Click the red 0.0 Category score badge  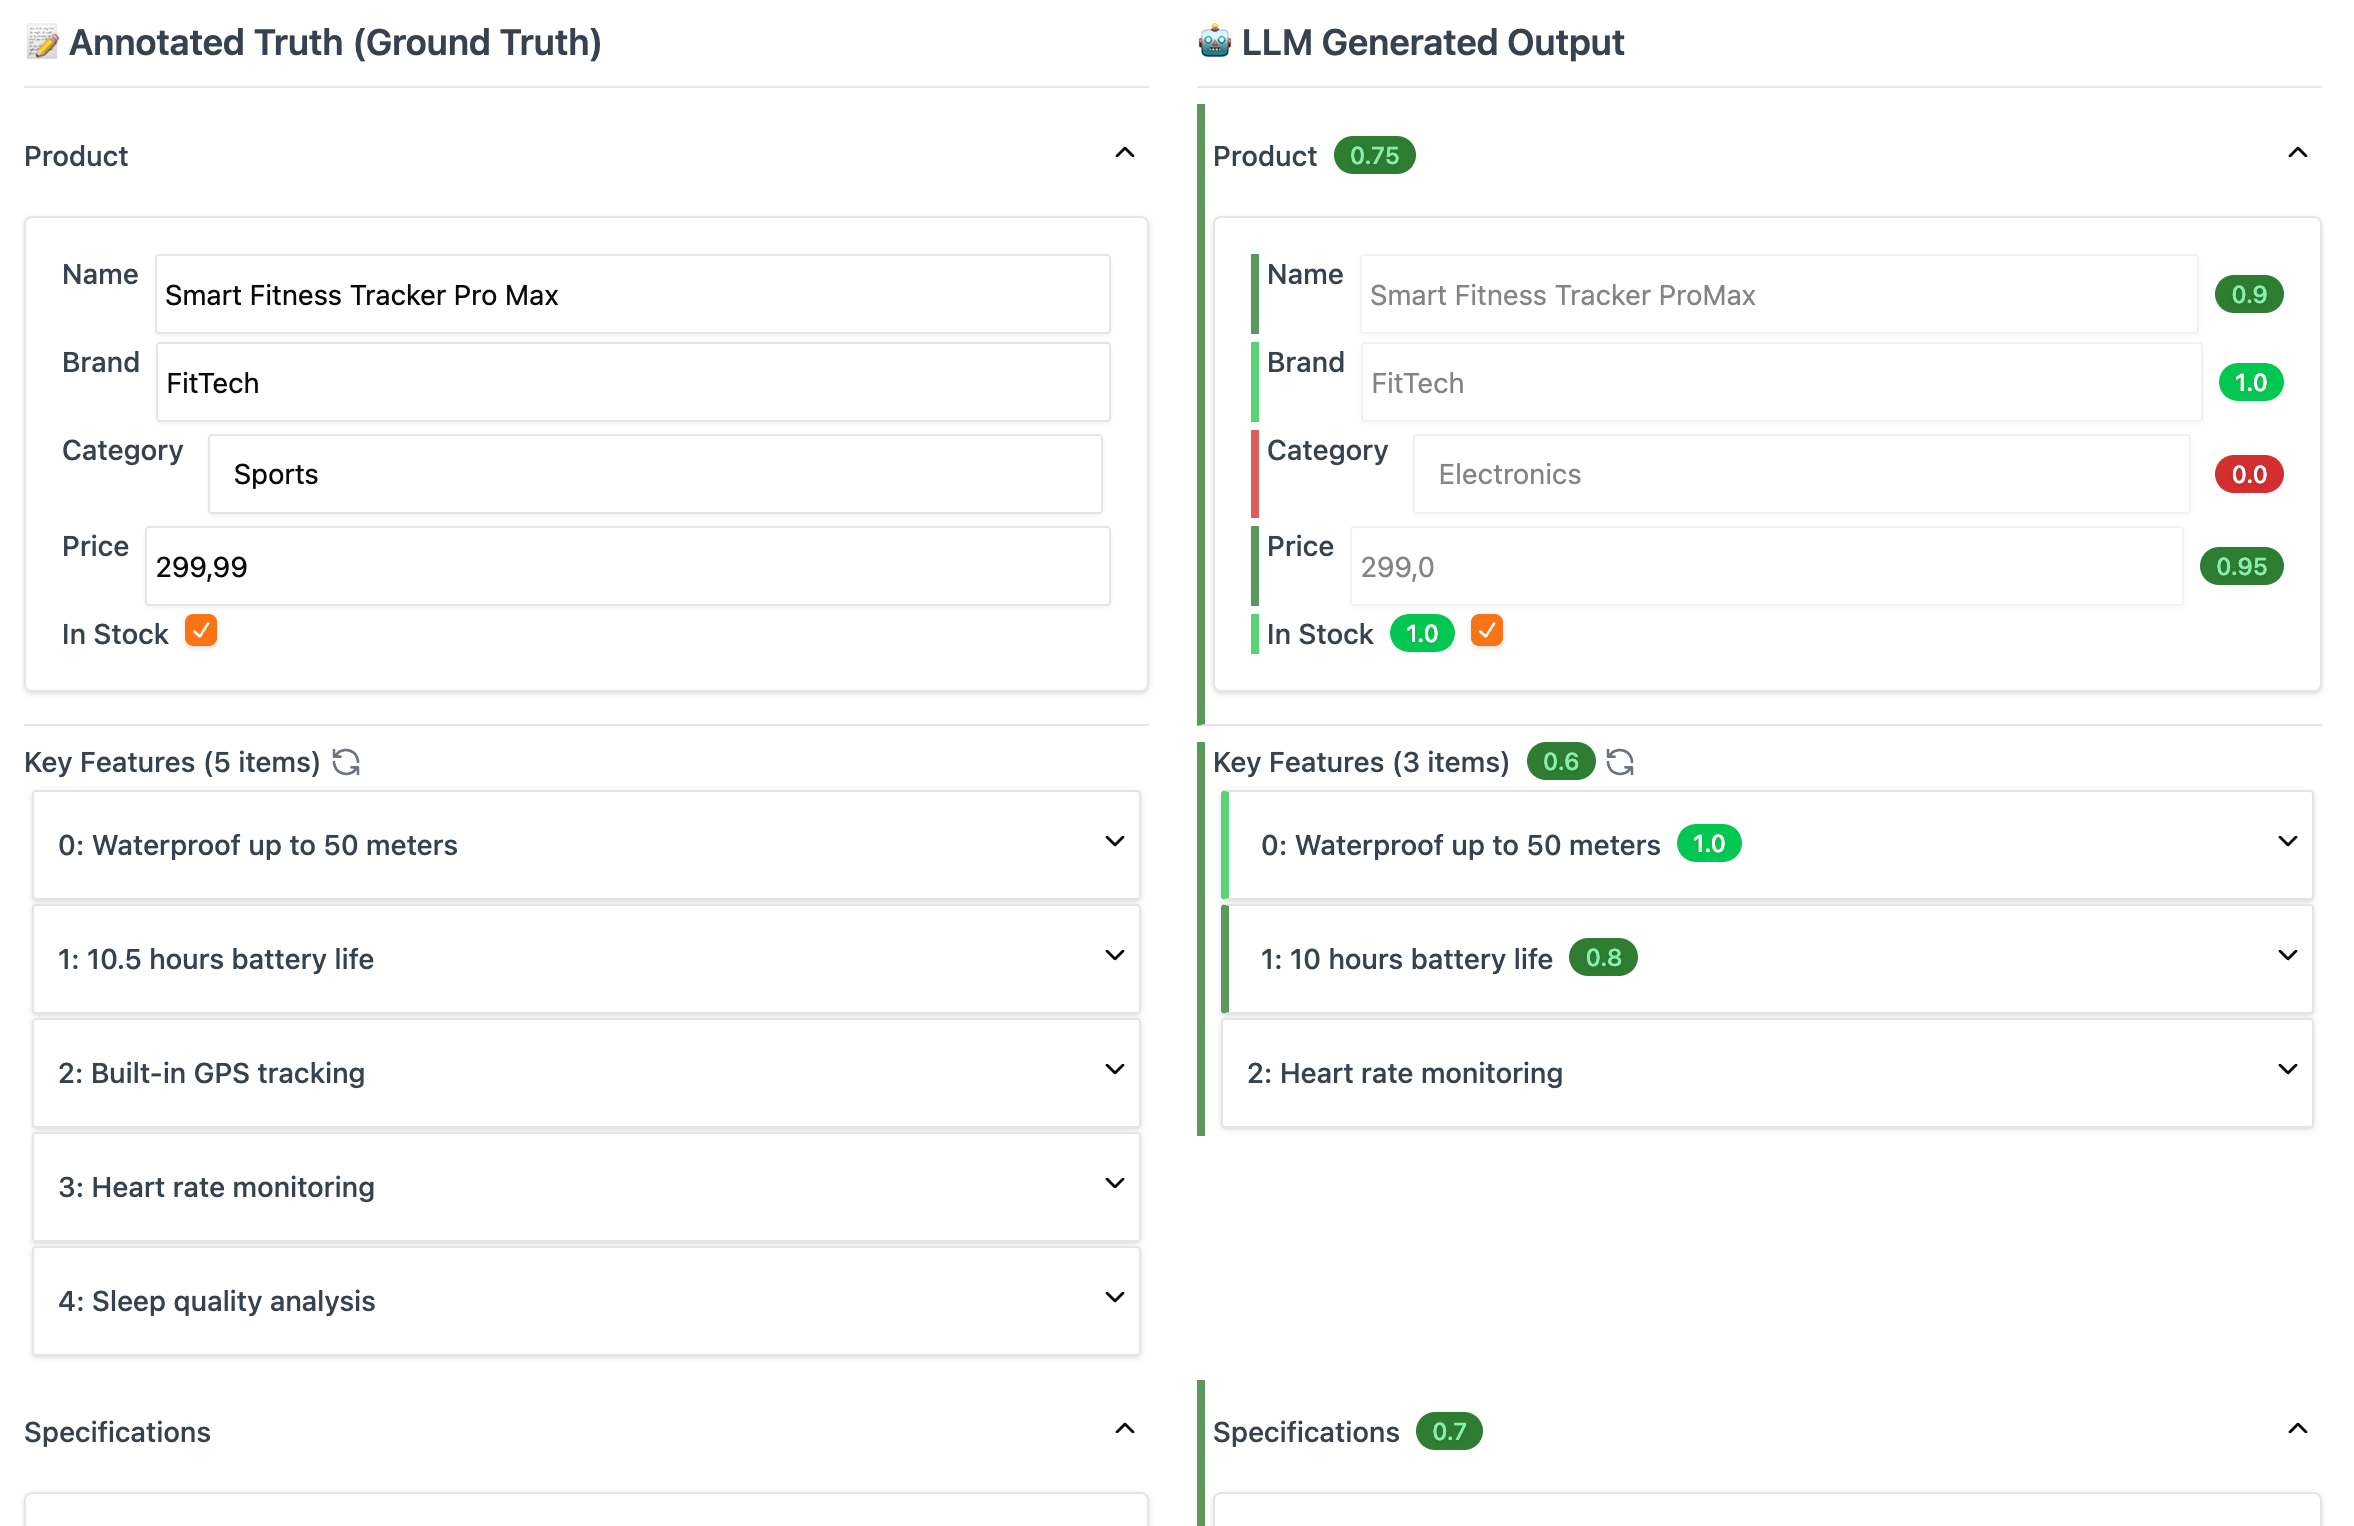[x=2248, y=474]
